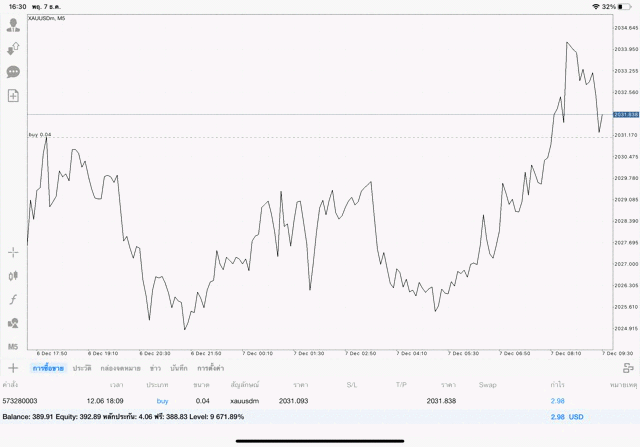The height and width of the screenshot is (447, 640).
Task: Select order 573280003 row
Action: pyautogui.click(x=300, y=400)
